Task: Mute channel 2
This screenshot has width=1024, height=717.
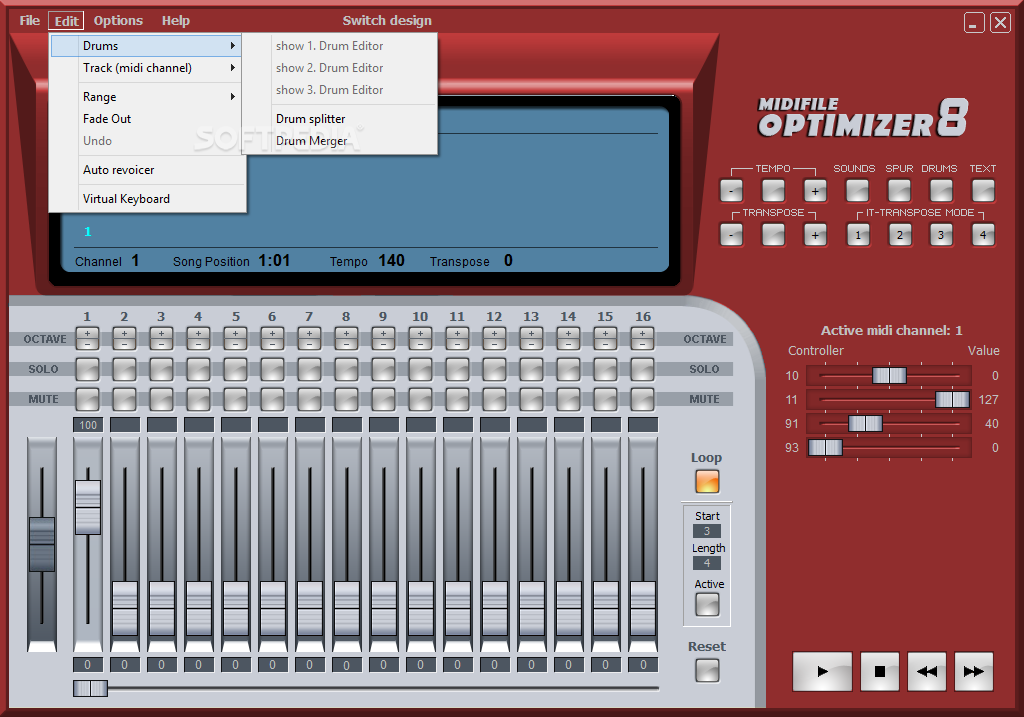Action: 124,399
